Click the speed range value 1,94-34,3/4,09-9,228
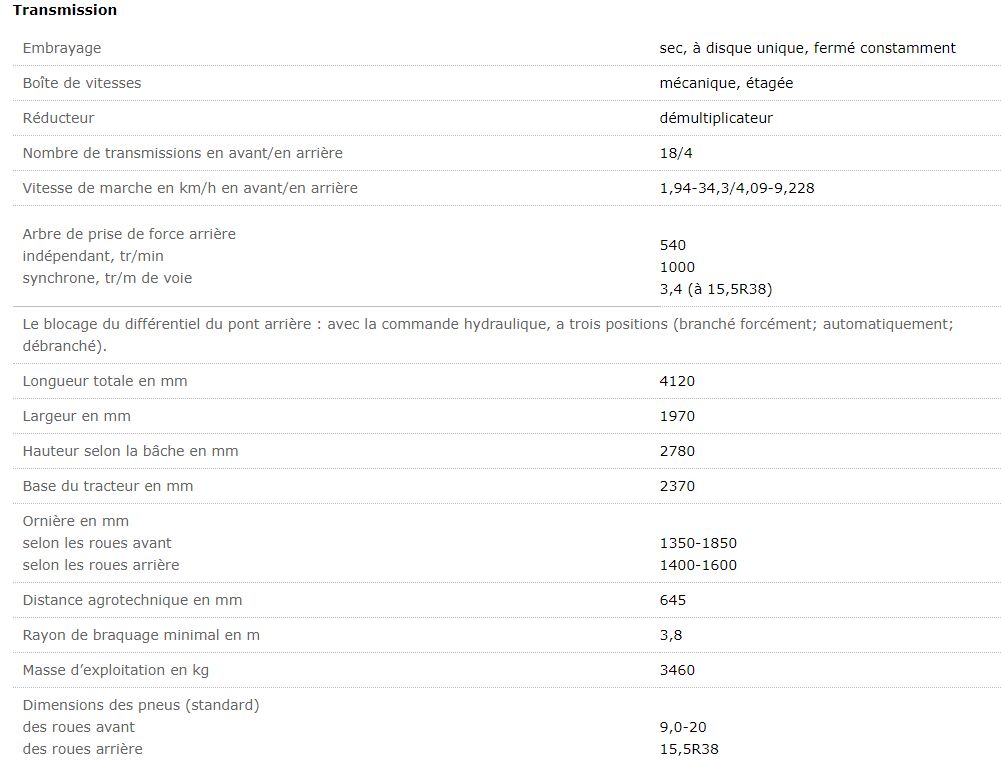This screenshot has width=1001, height=766. [x=737, y=188]
